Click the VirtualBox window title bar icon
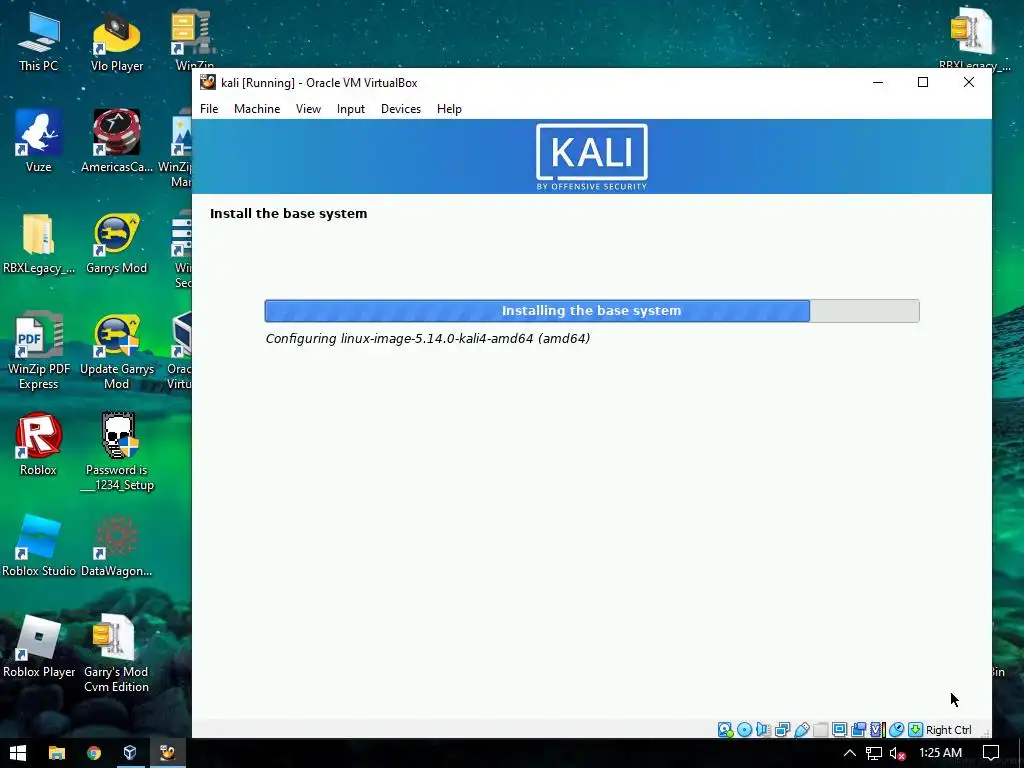 [208, 82]
